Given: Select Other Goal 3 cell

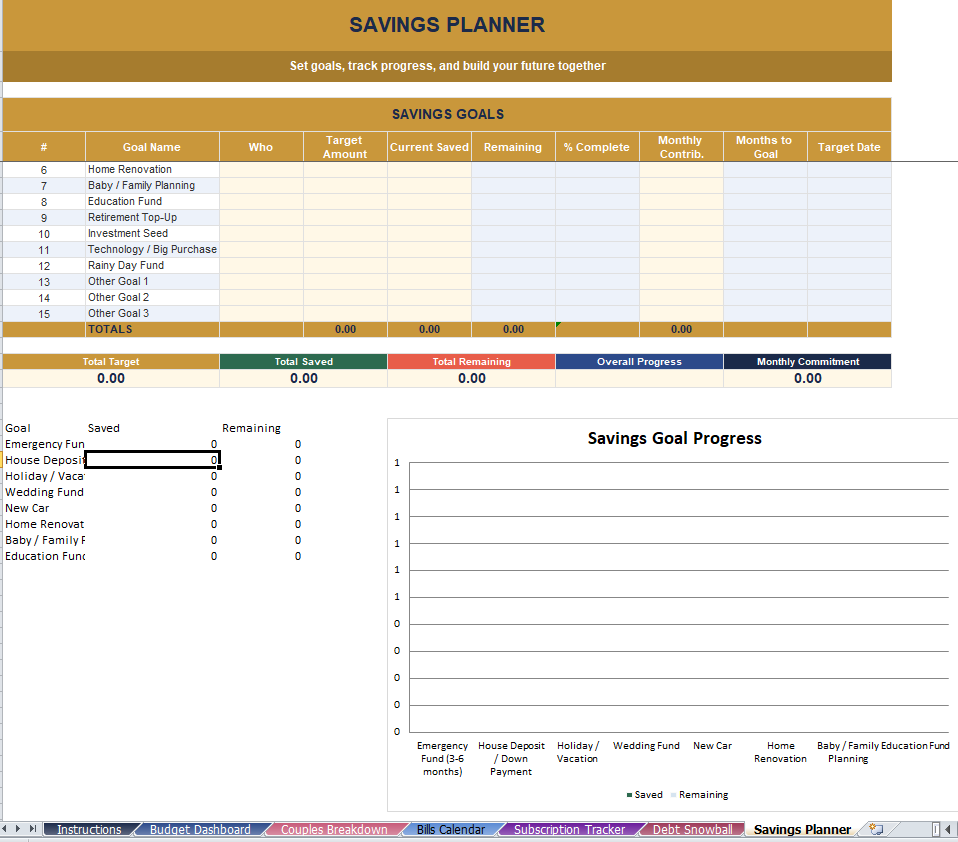Looking at the screenshot, I should 152,313.
